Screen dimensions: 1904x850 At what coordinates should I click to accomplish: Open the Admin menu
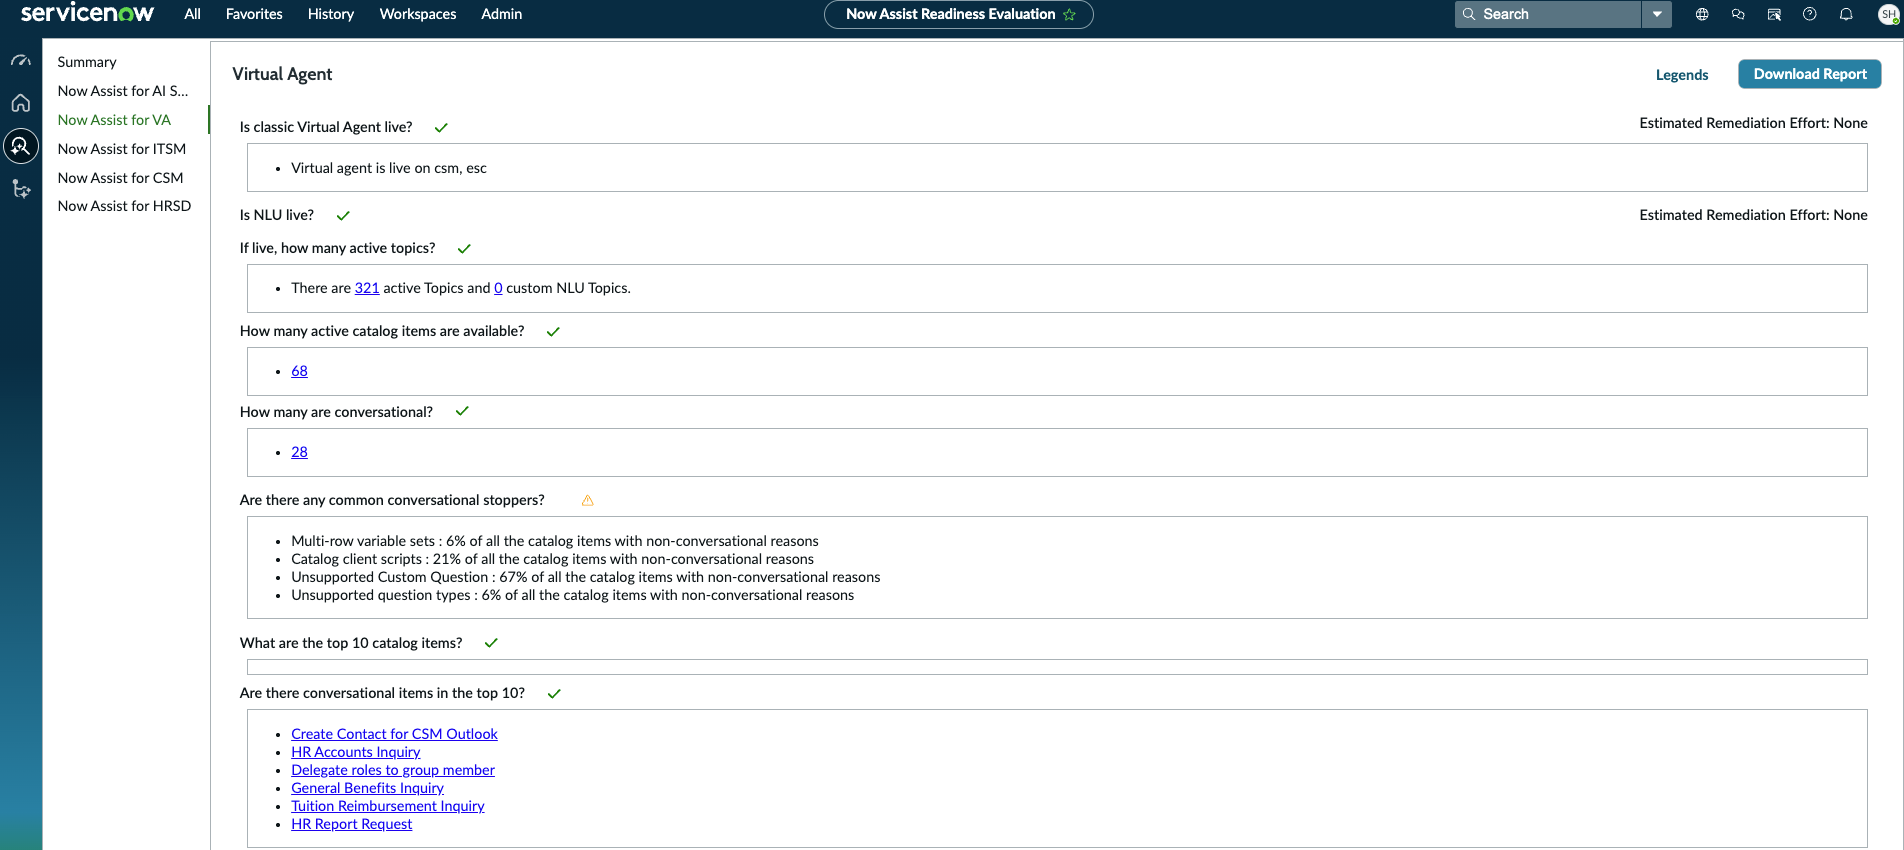502,14
